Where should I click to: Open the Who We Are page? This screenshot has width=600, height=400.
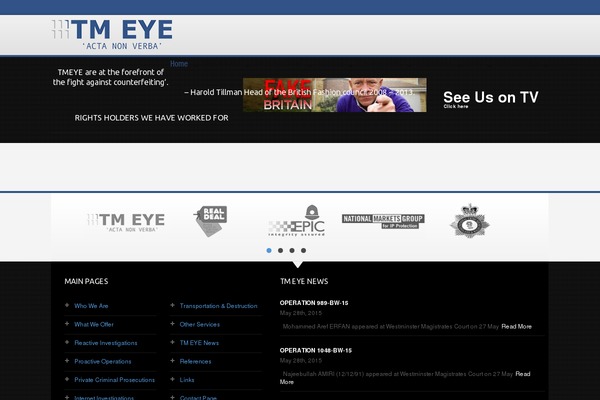click(91, 306)
